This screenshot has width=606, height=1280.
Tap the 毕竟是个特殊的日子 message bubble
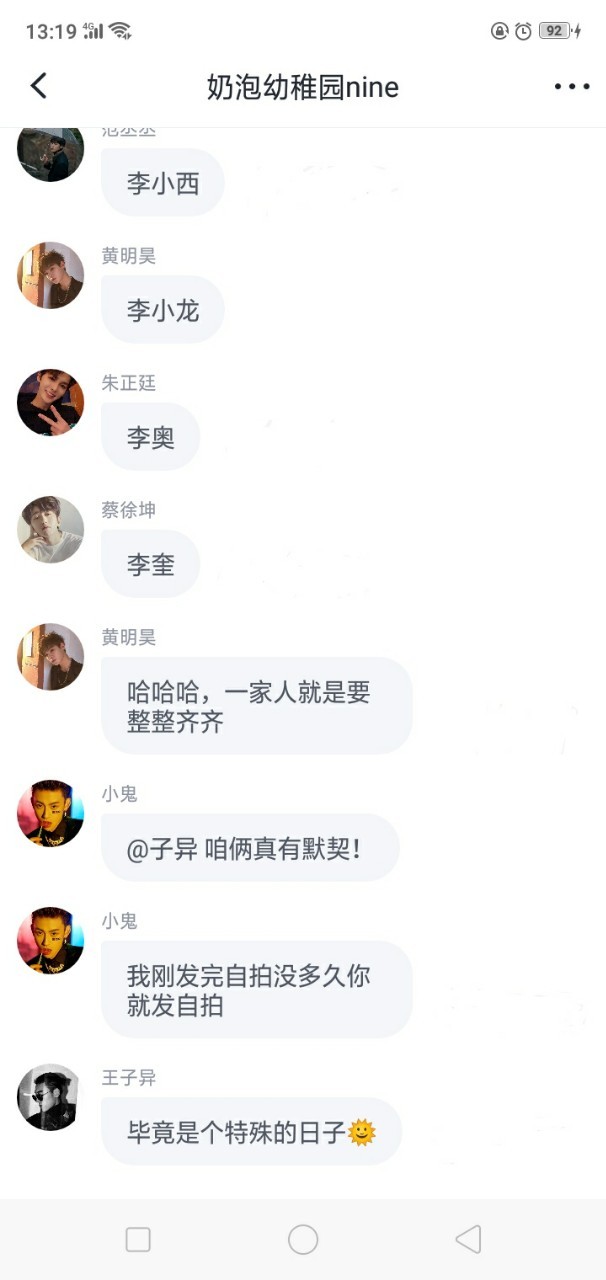pyautogui.click(x=252, y=1131)
